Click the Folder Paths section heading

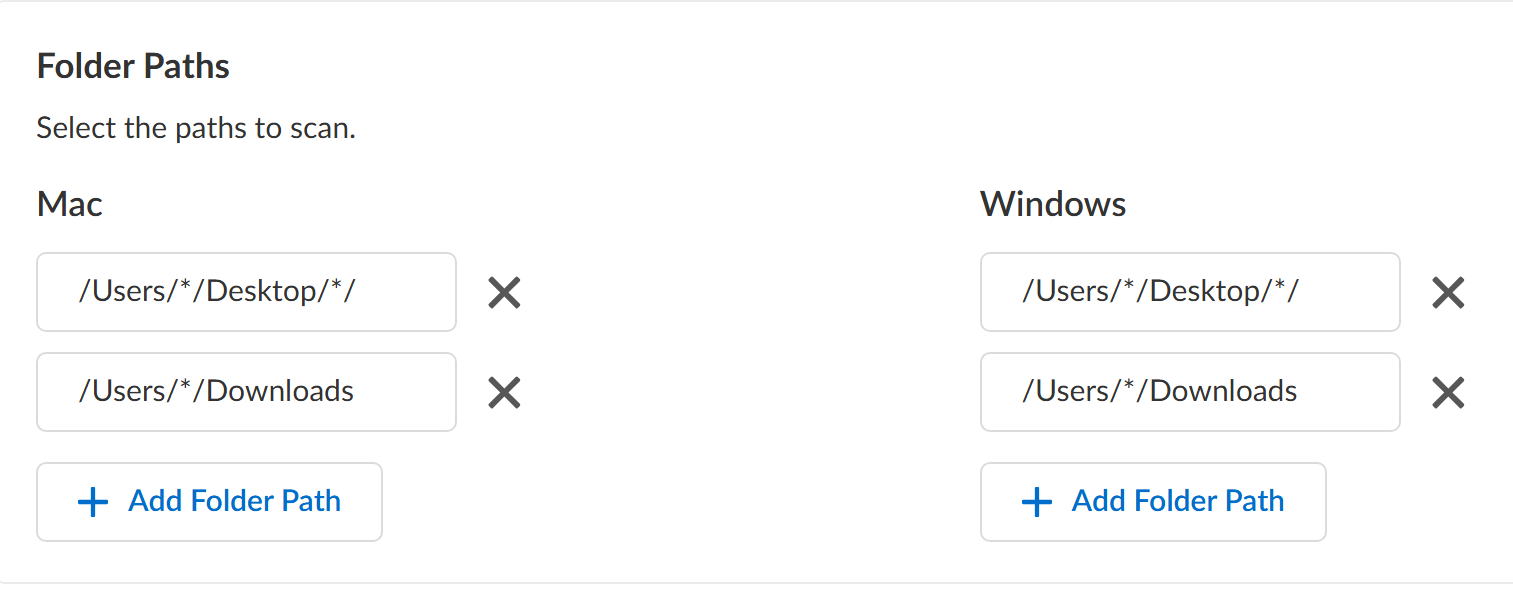click(133, 66)
